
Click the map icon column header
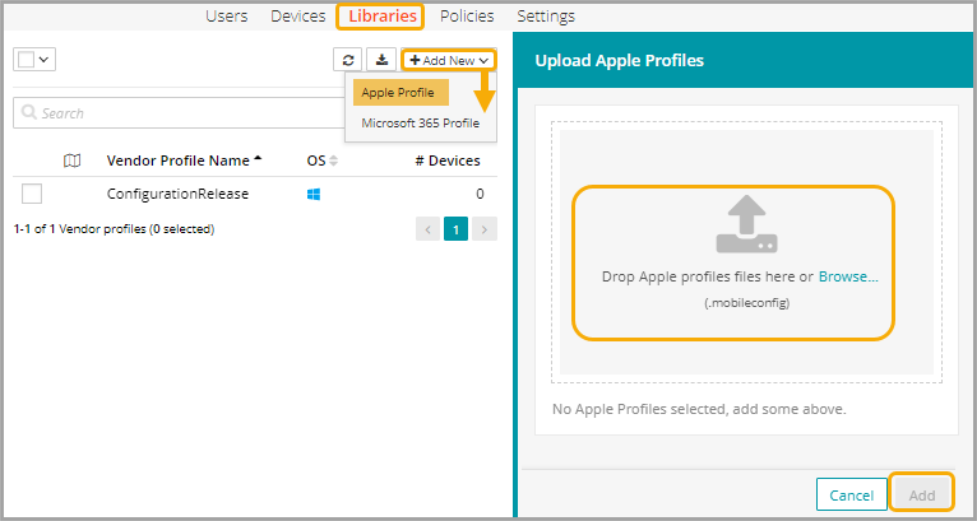(72, 161)
